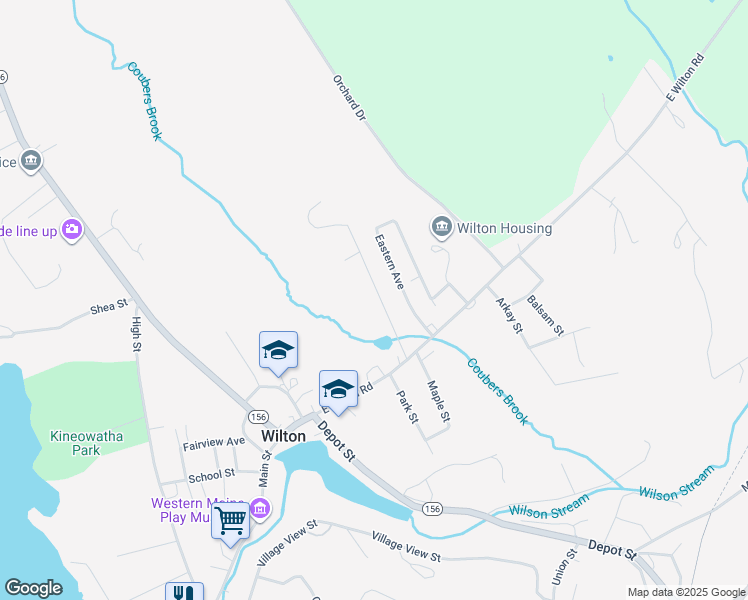Click the Kineowatha Park label

[x=86, y=443]
